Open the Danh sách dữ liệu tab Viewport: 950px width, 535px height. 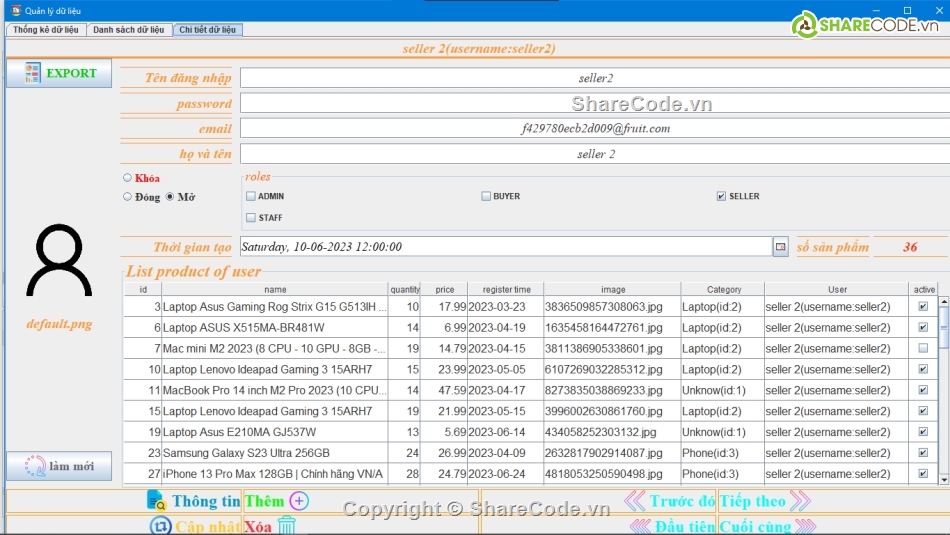[128, 30]
